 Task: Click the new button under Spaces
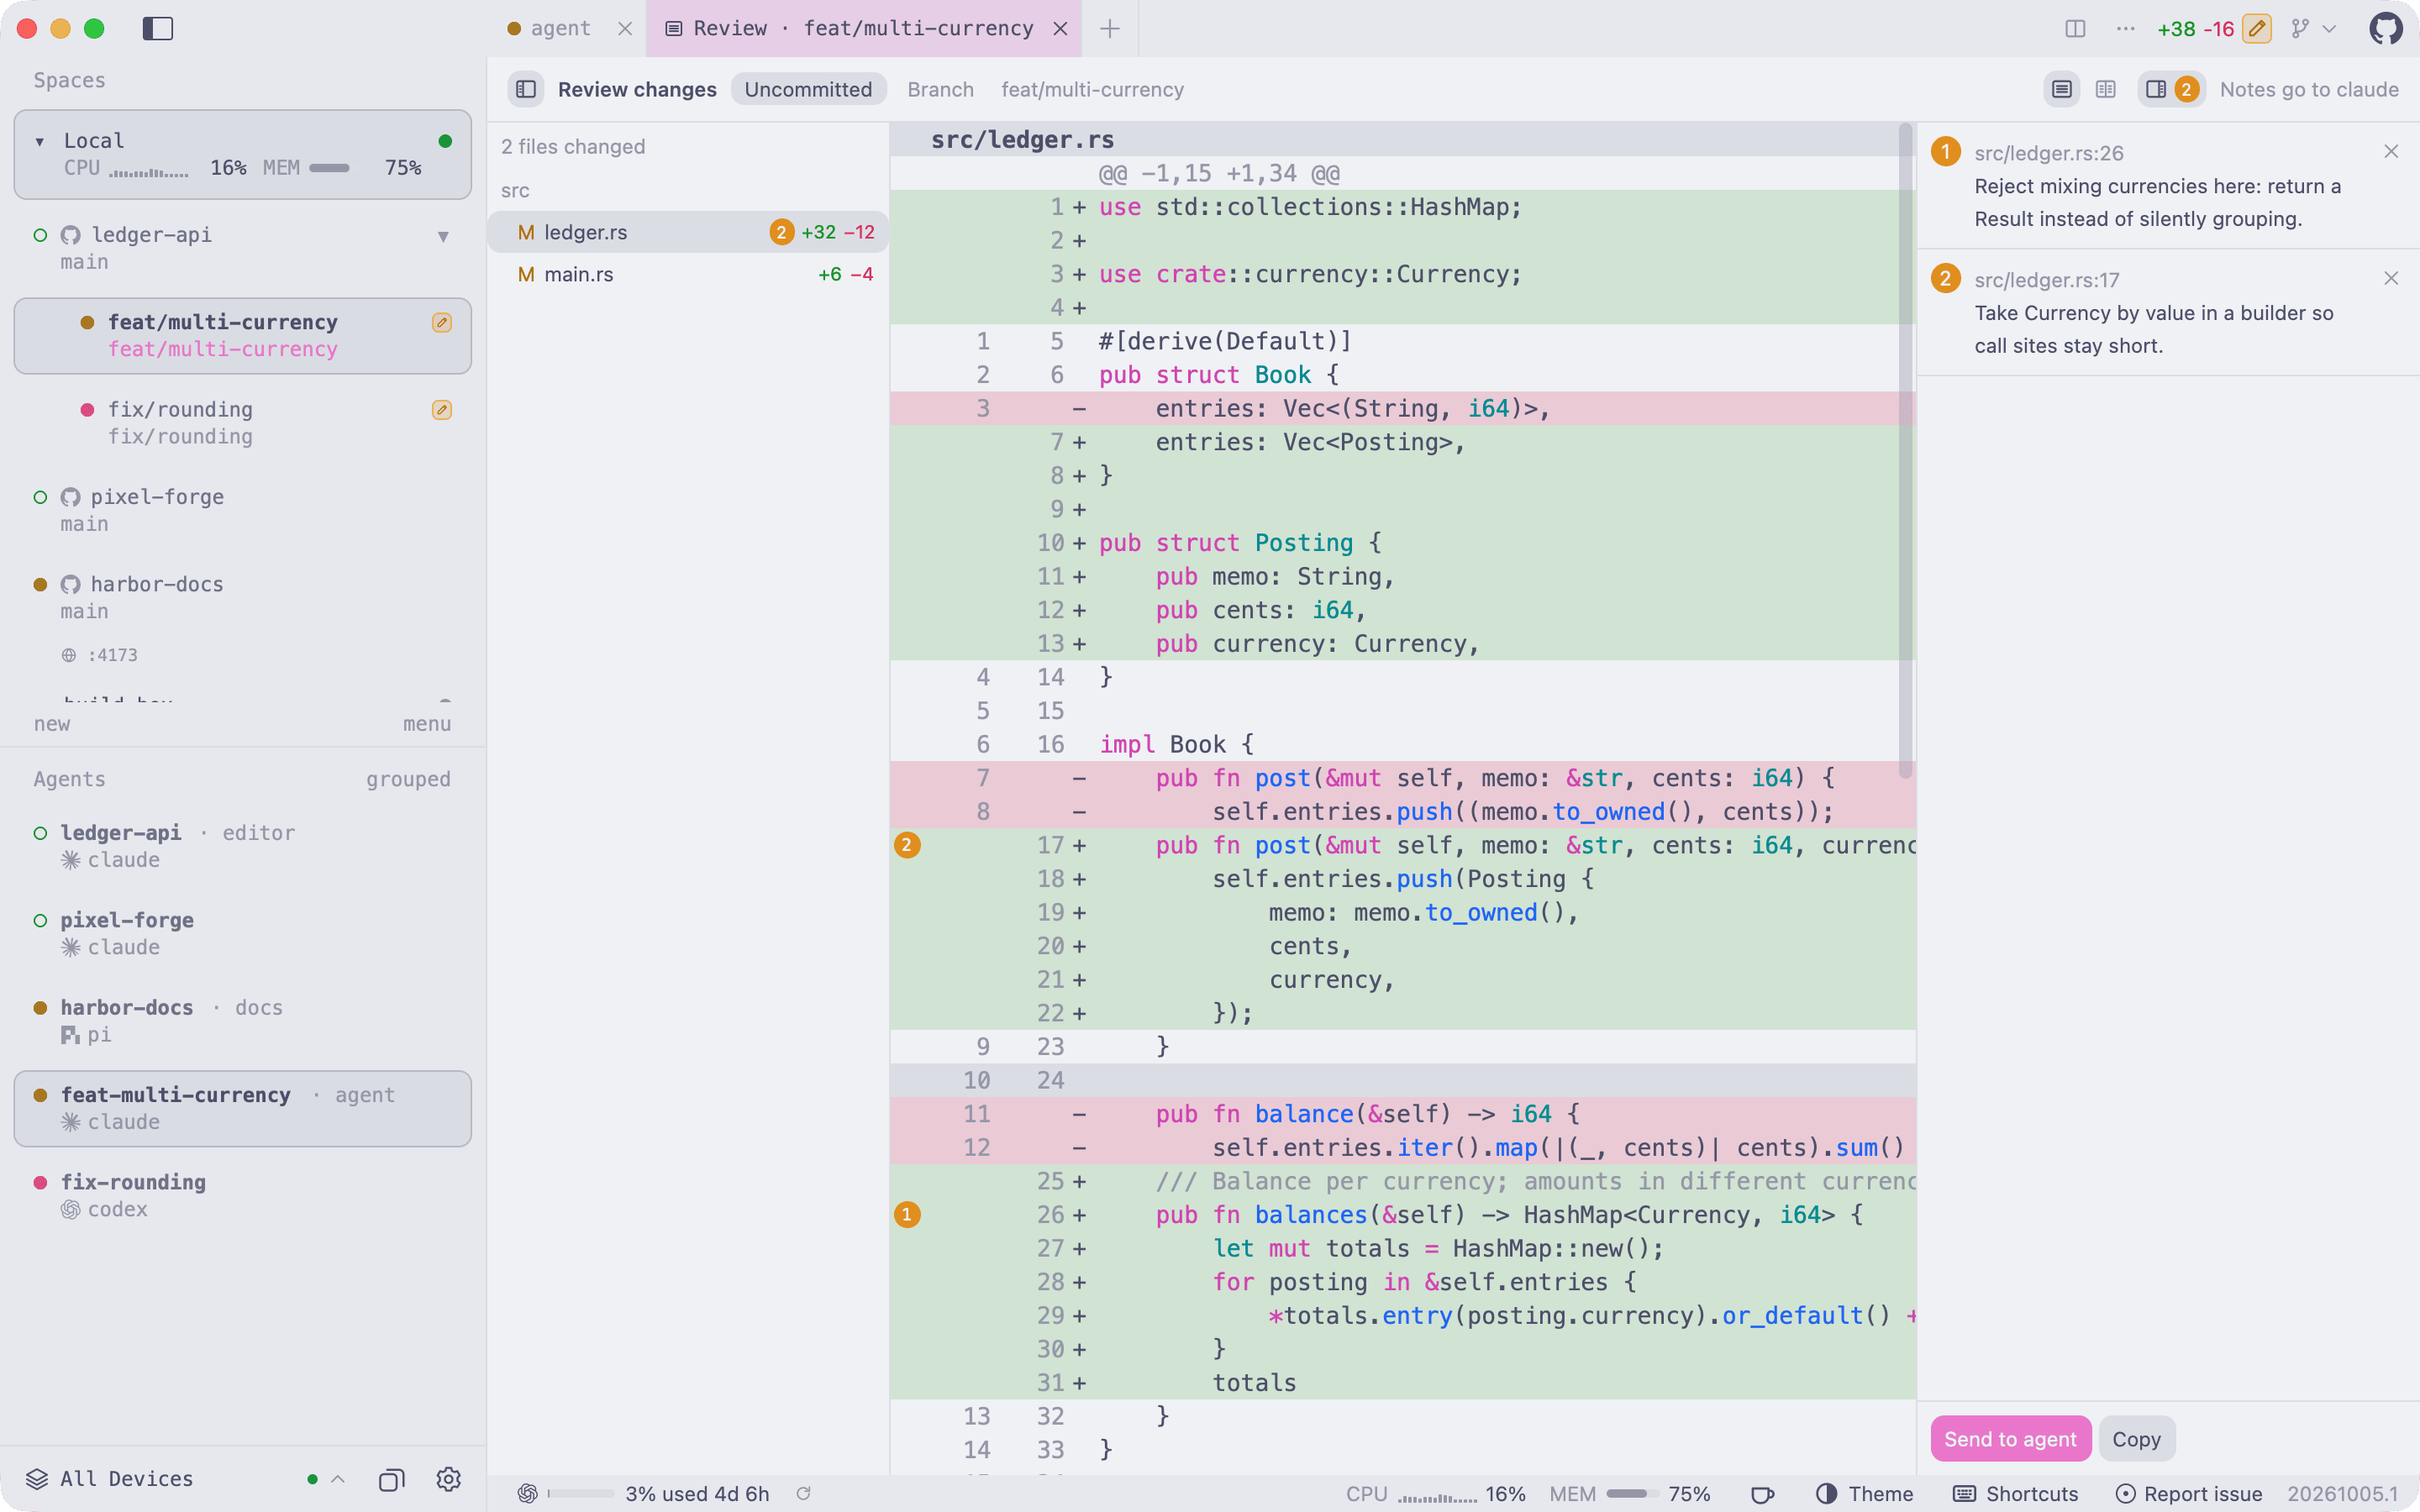[x=52, y=723]
